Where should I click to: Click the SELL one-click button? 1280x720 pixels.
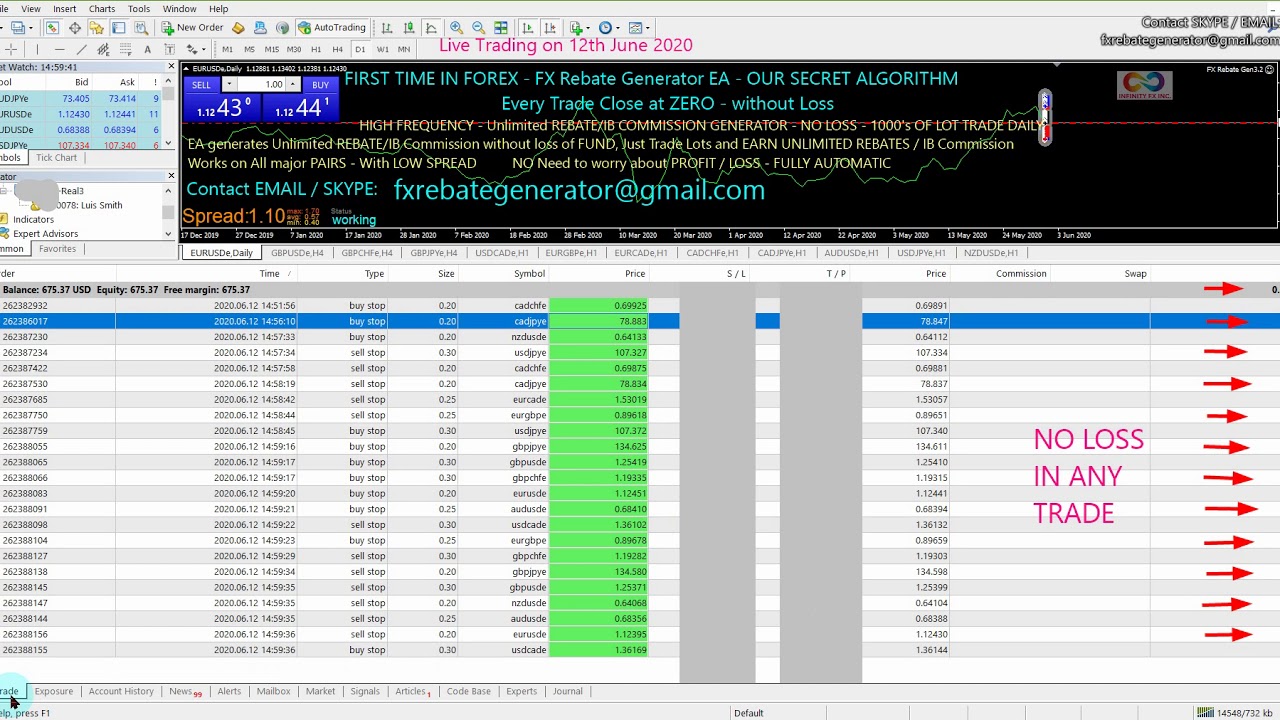click(x=201, y=85)
